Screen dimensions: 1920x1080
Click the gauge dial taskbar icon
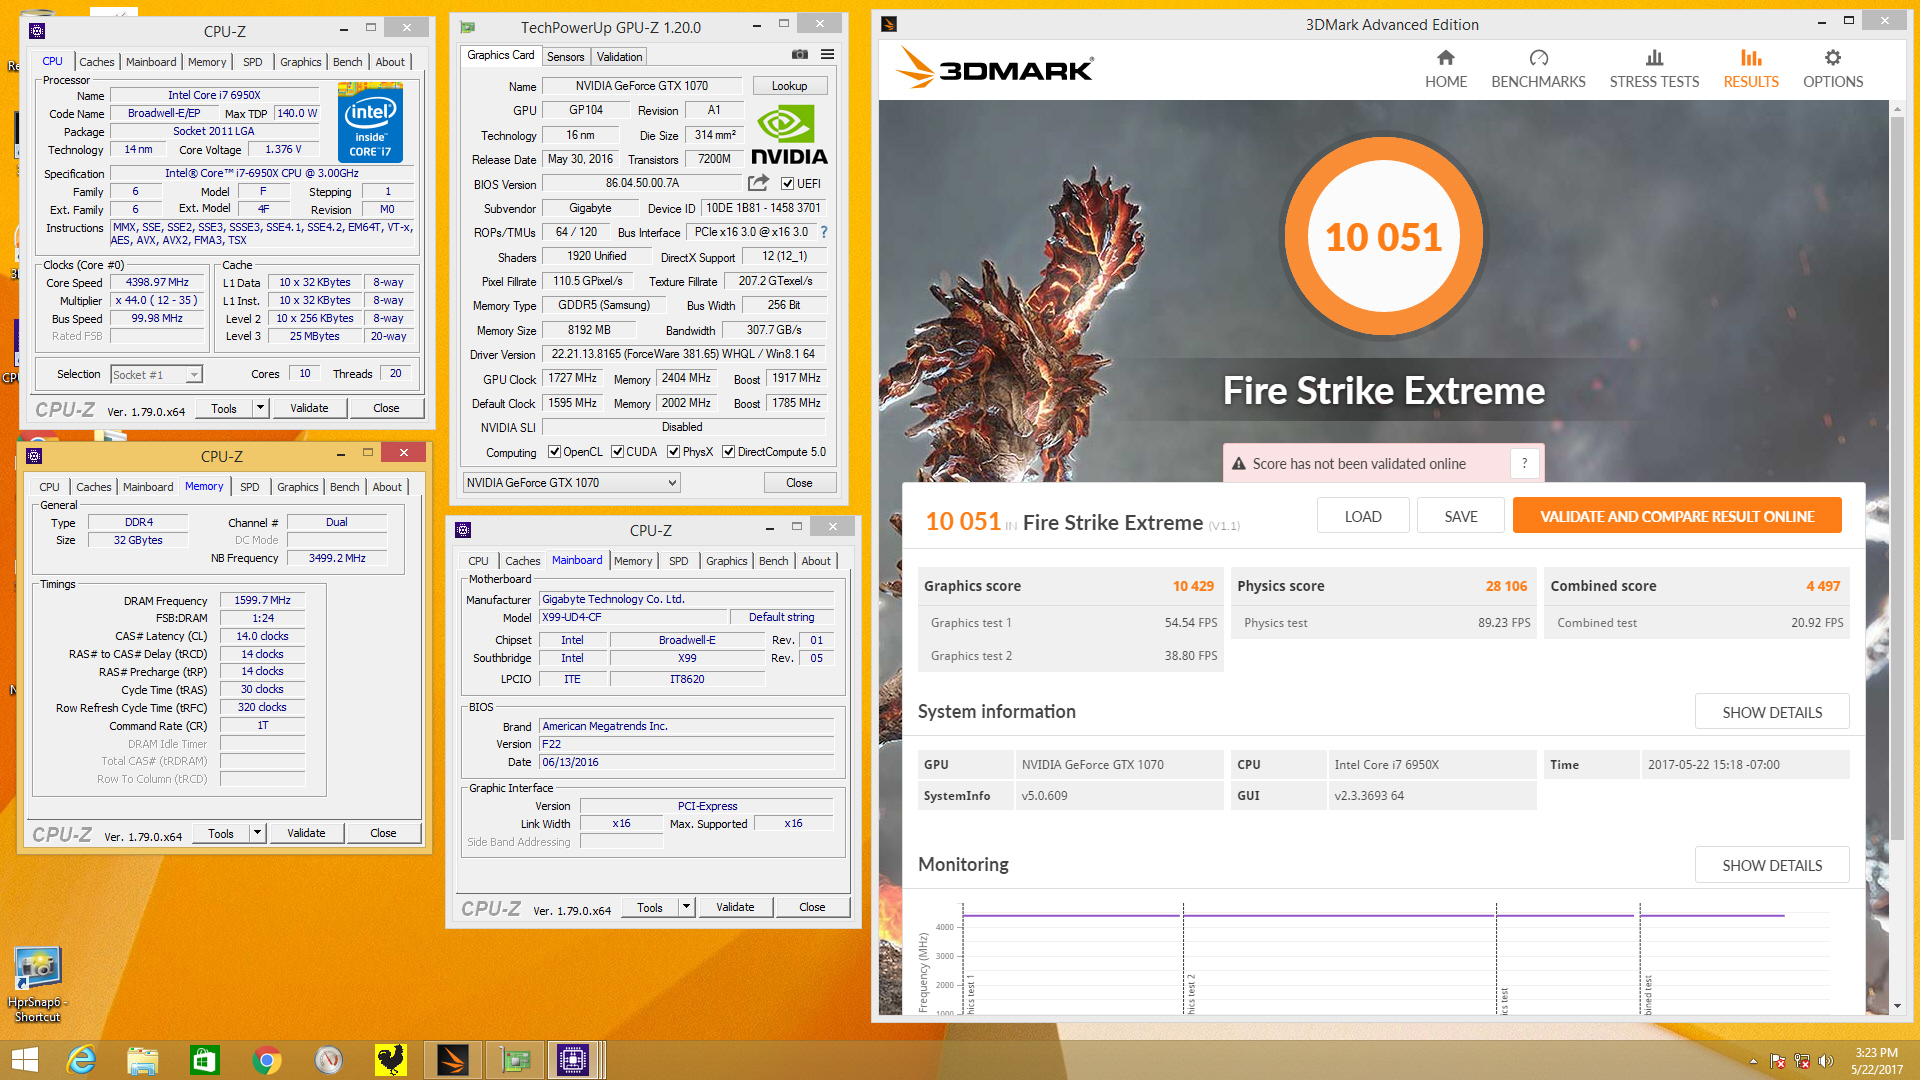[x=329, y=1060]
